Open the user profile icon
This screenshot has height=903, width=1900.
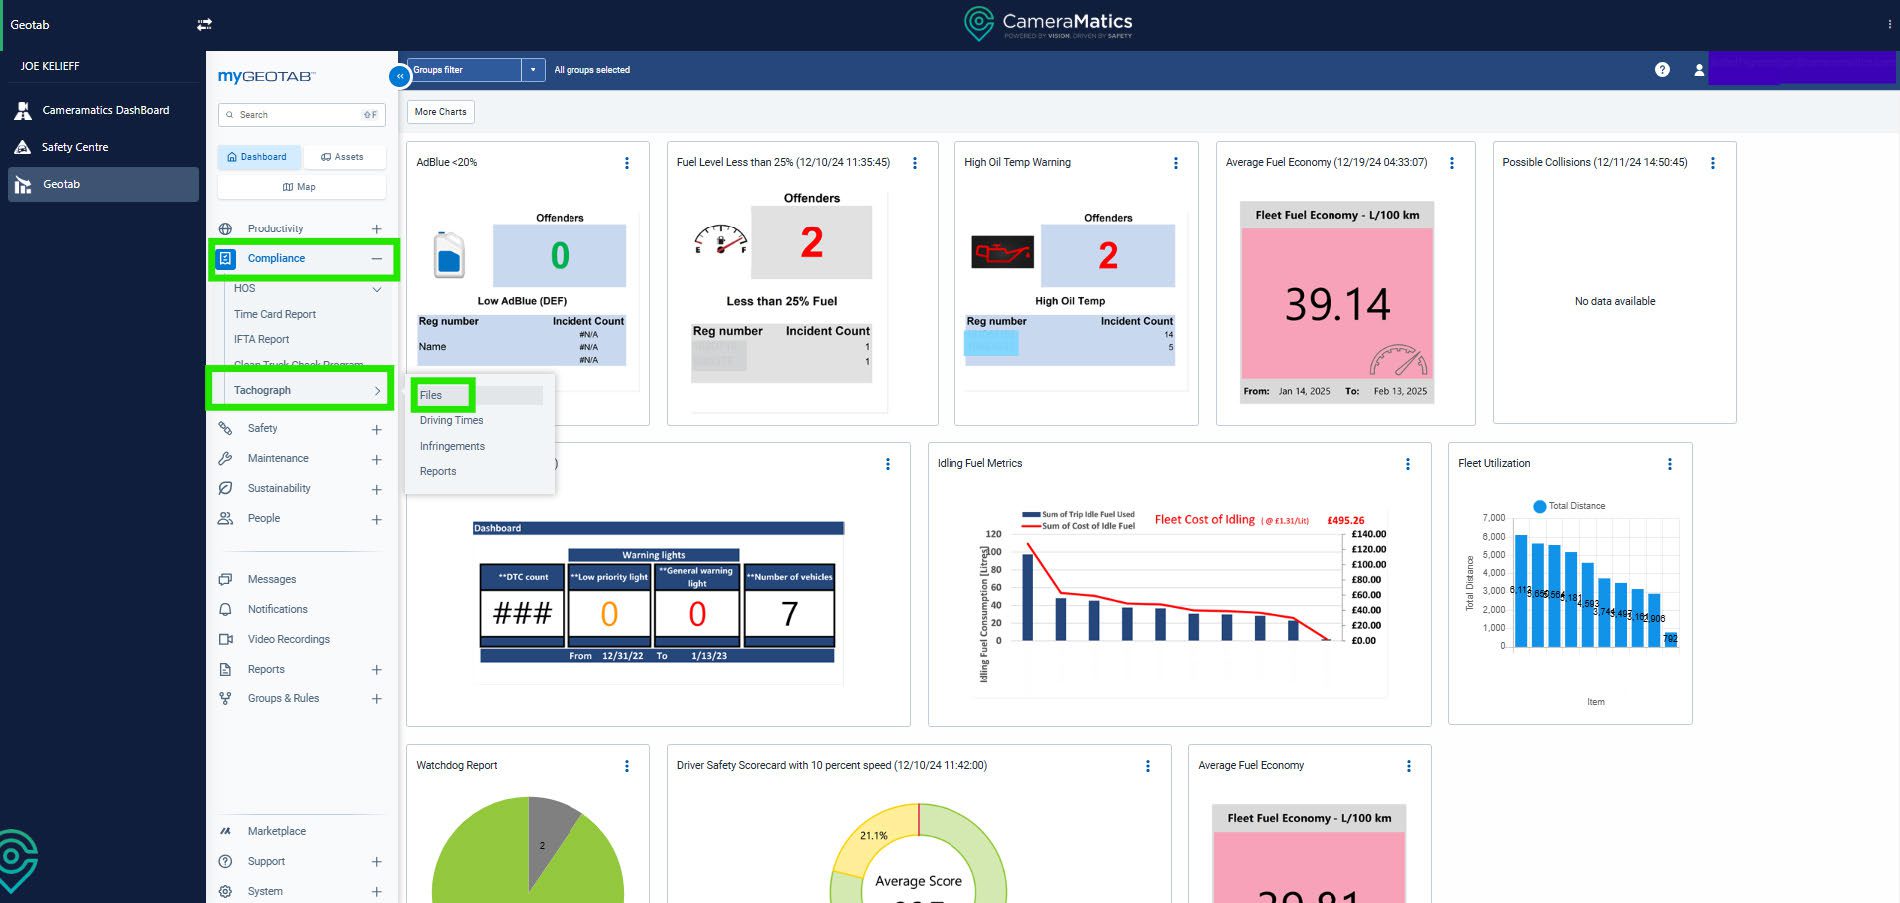pos(1698,70)
